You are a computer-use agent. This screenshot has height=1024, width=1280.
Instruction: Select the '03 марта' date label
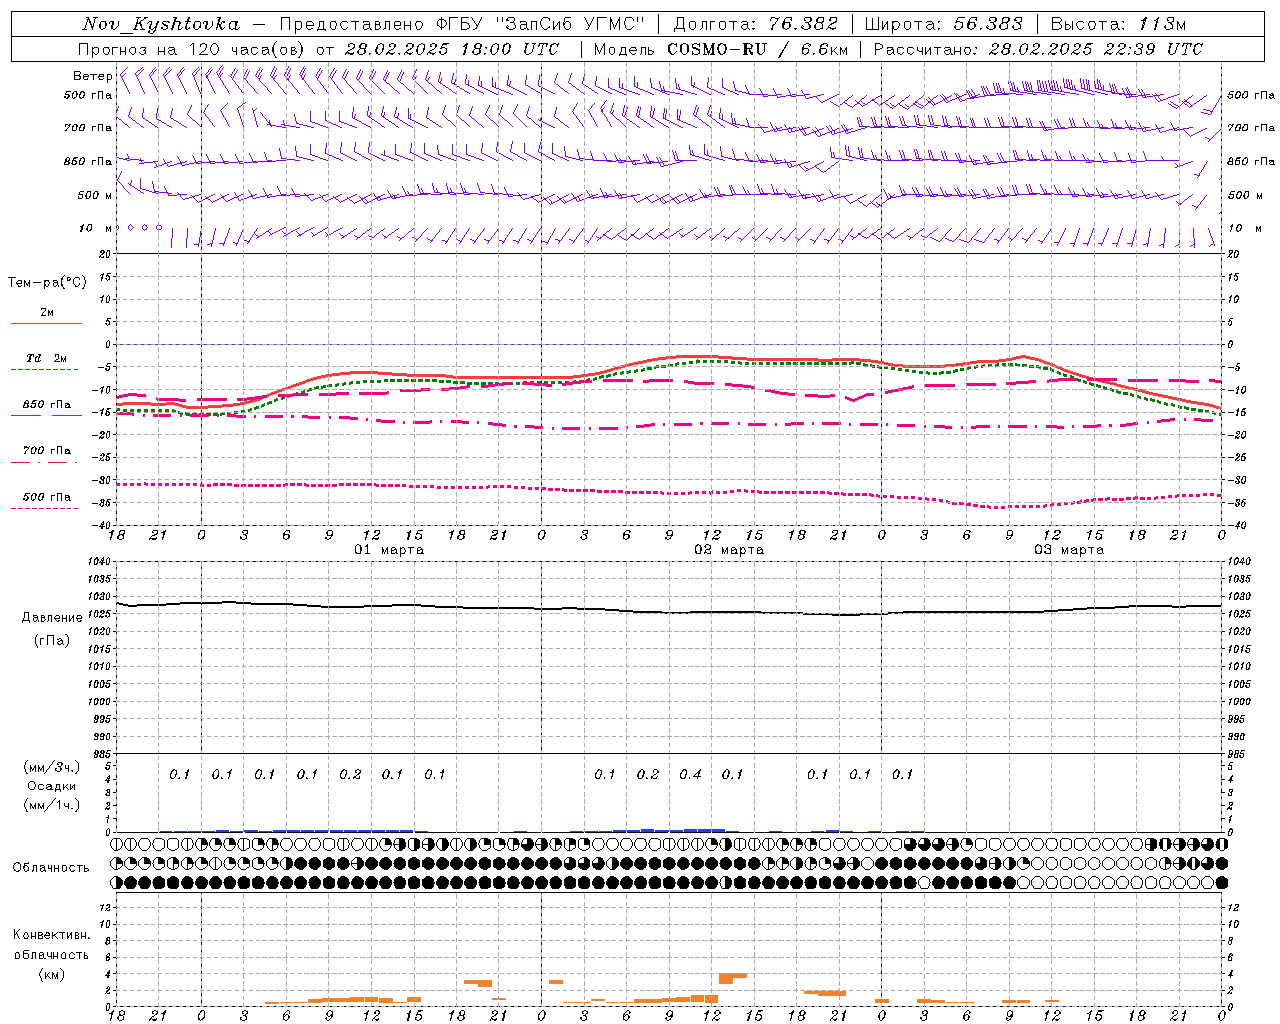(1069, 550)
